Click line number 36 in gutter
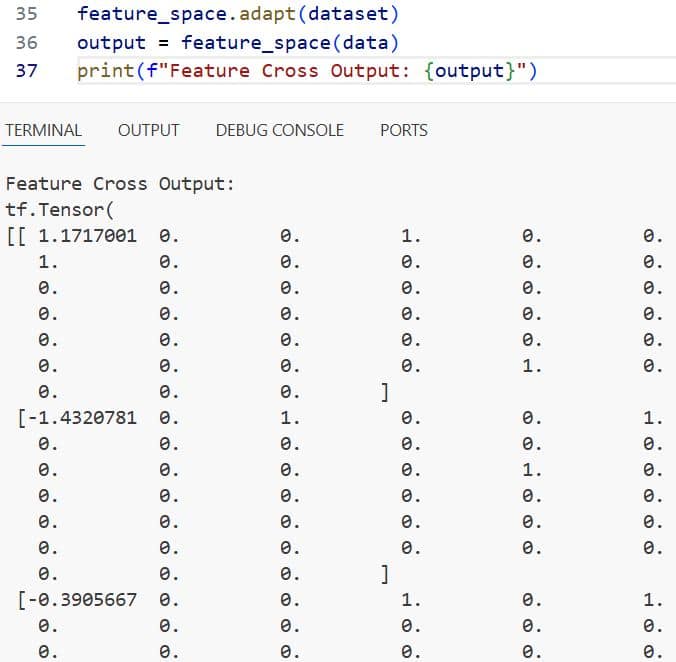676x662 pixels. tap(26, 43)
